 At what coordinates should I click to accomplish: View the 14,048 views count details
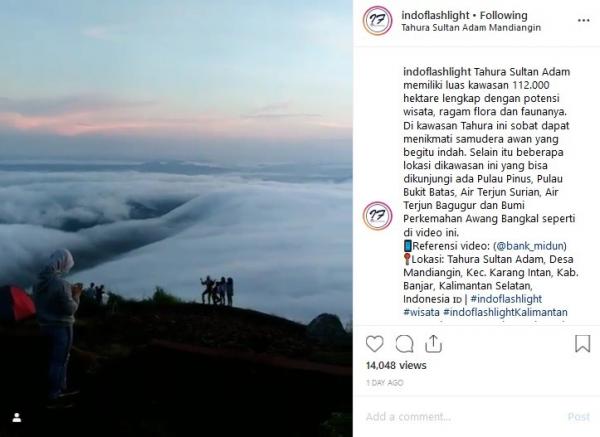396,365
